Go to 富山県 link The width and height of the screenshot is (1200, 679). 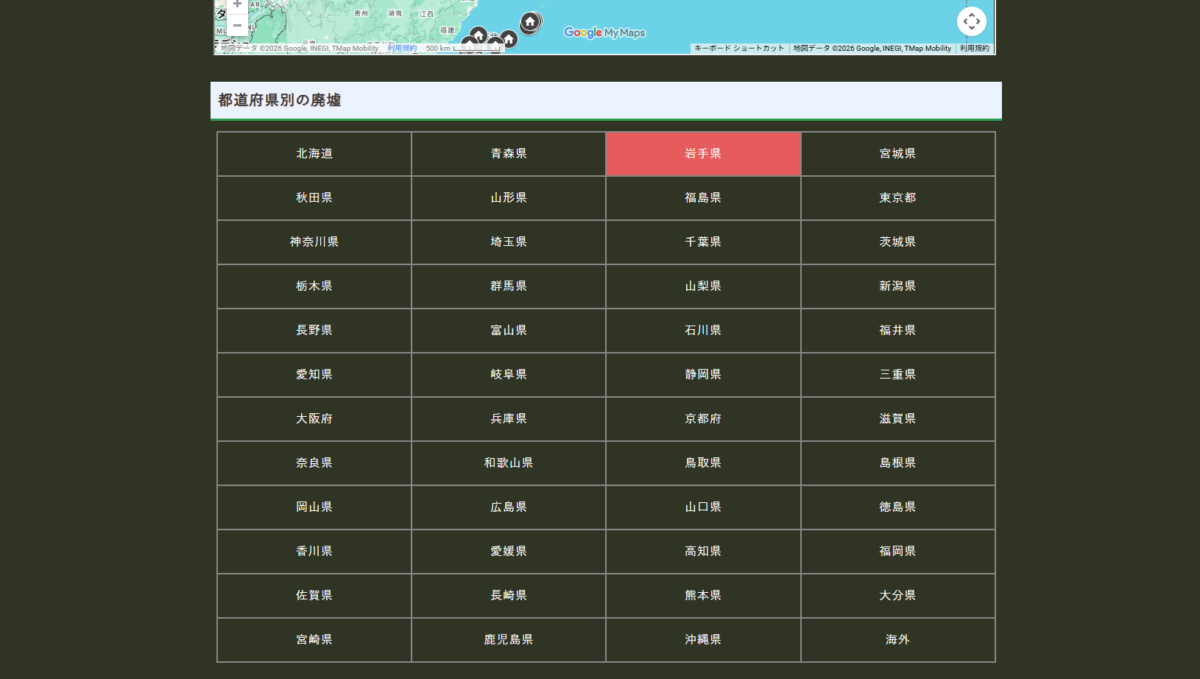pos(509,330)
